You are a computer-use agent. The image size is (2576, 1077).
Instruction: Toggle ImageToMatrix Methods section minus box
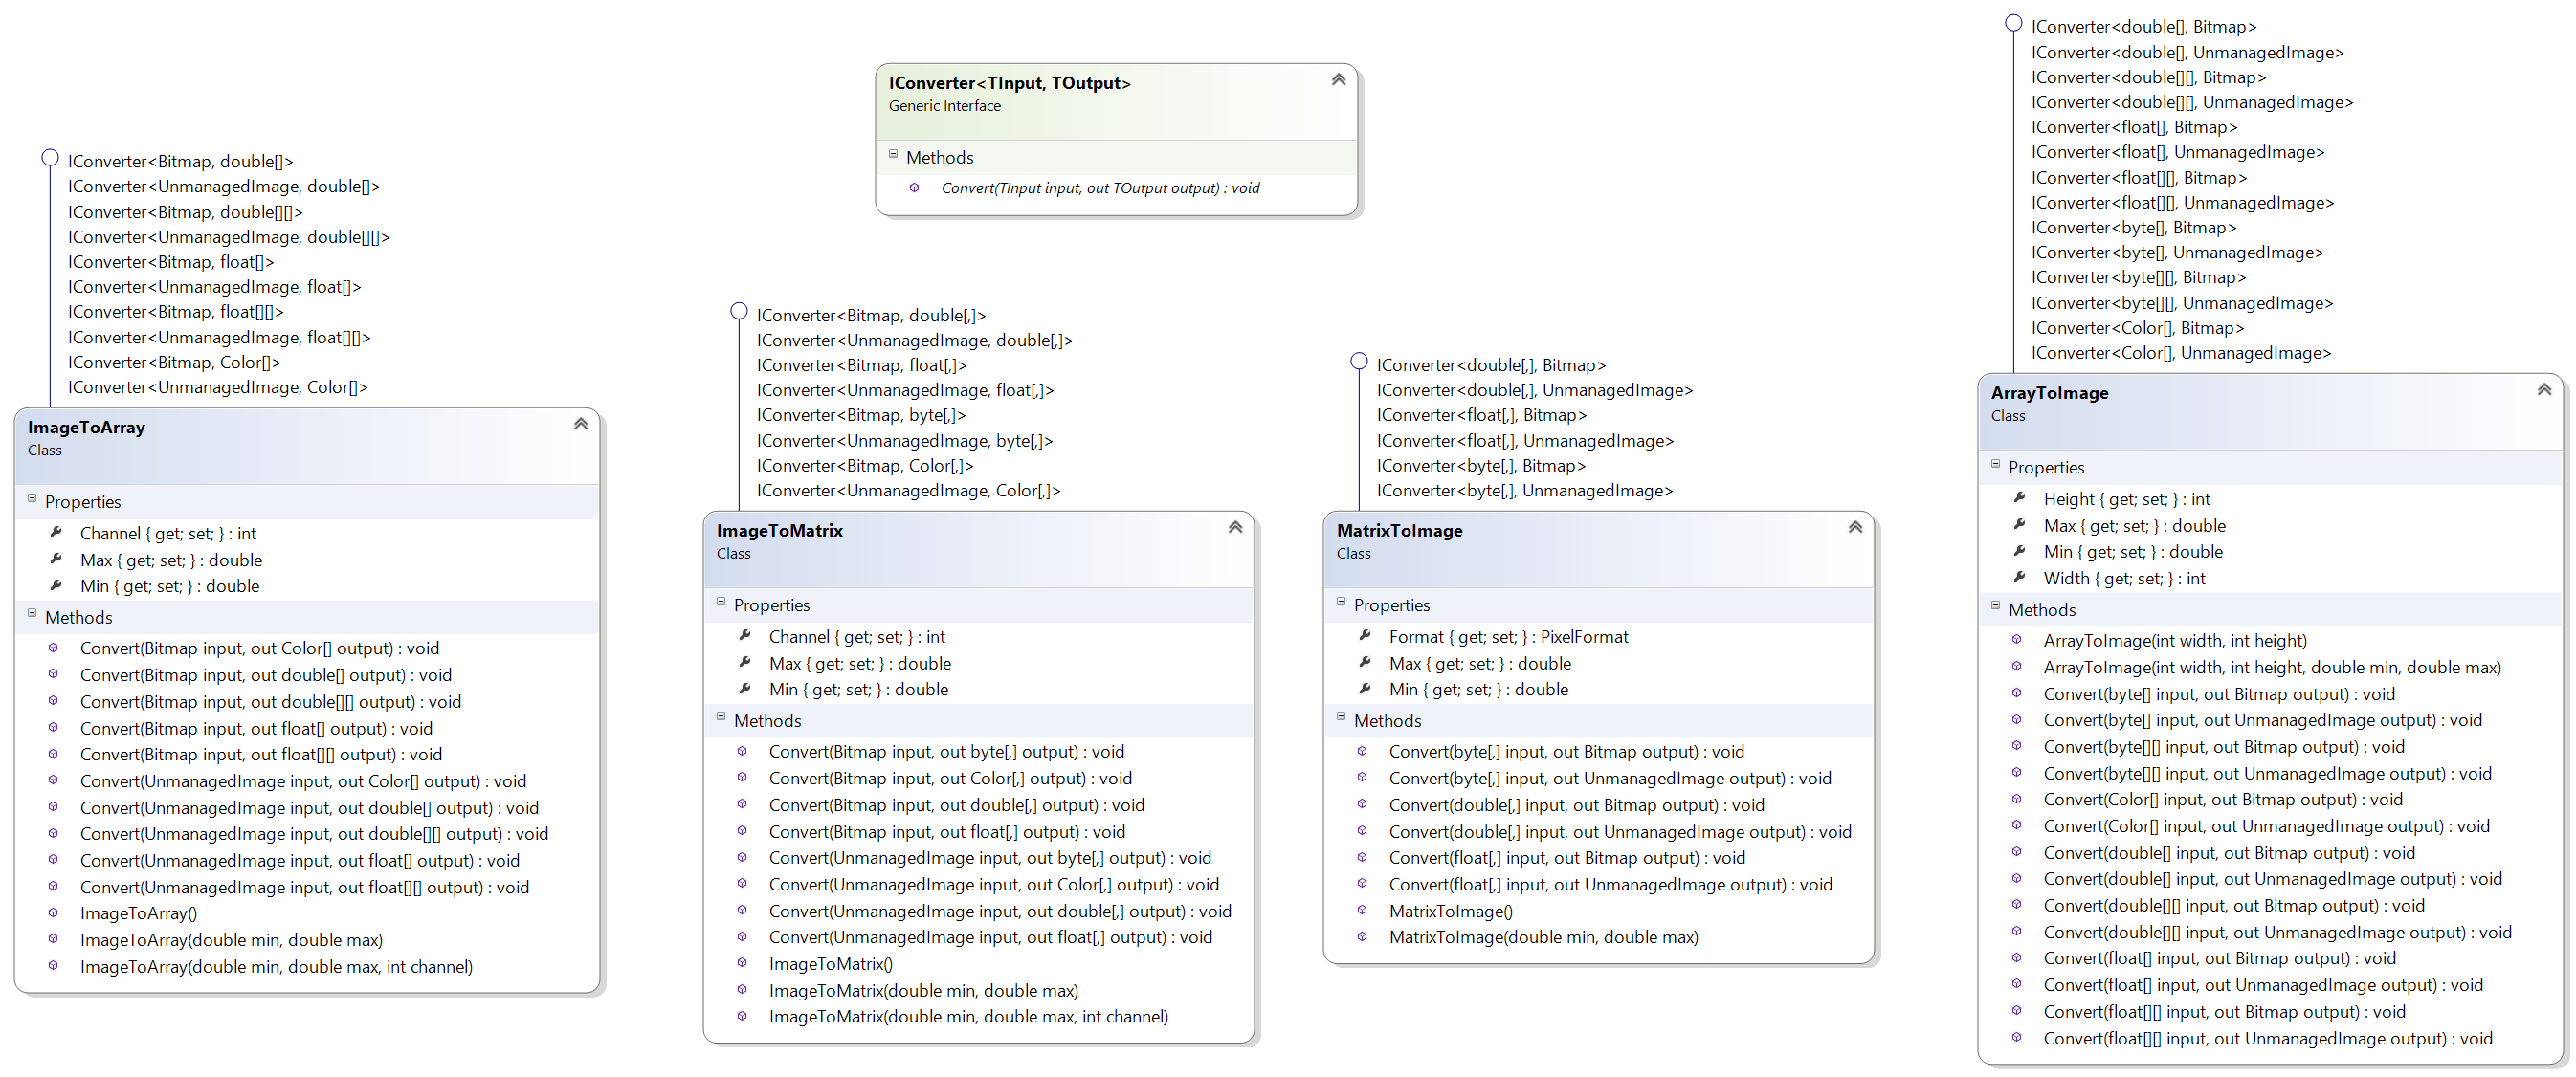tap(721, 717)
